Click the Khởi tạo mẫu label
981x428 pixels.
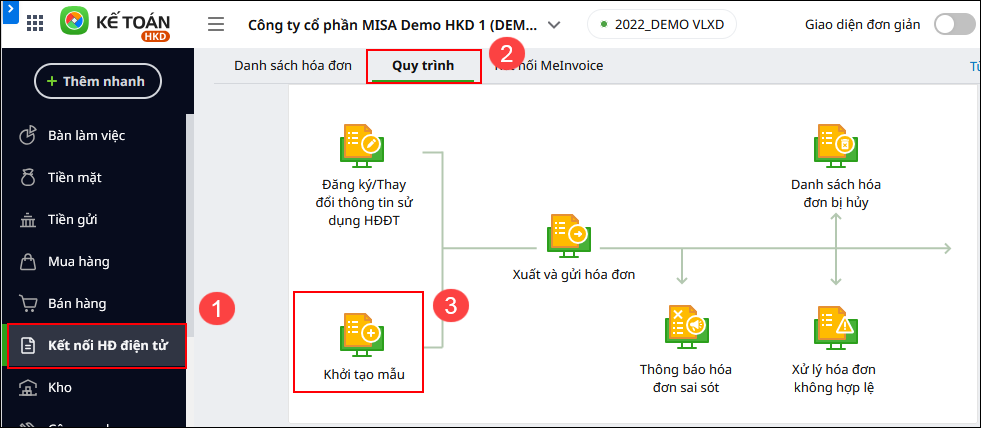363,375
